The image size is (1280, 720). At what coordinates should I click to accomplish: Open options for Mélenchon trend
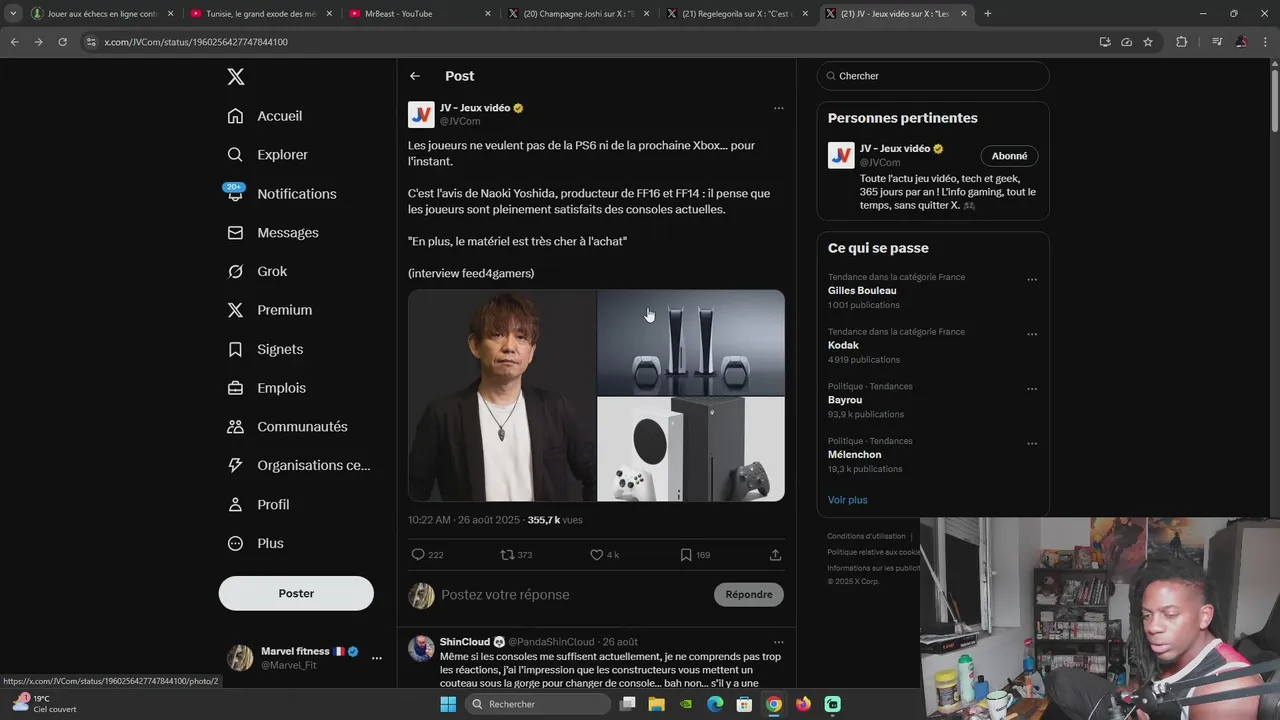tap(1032, 444)
